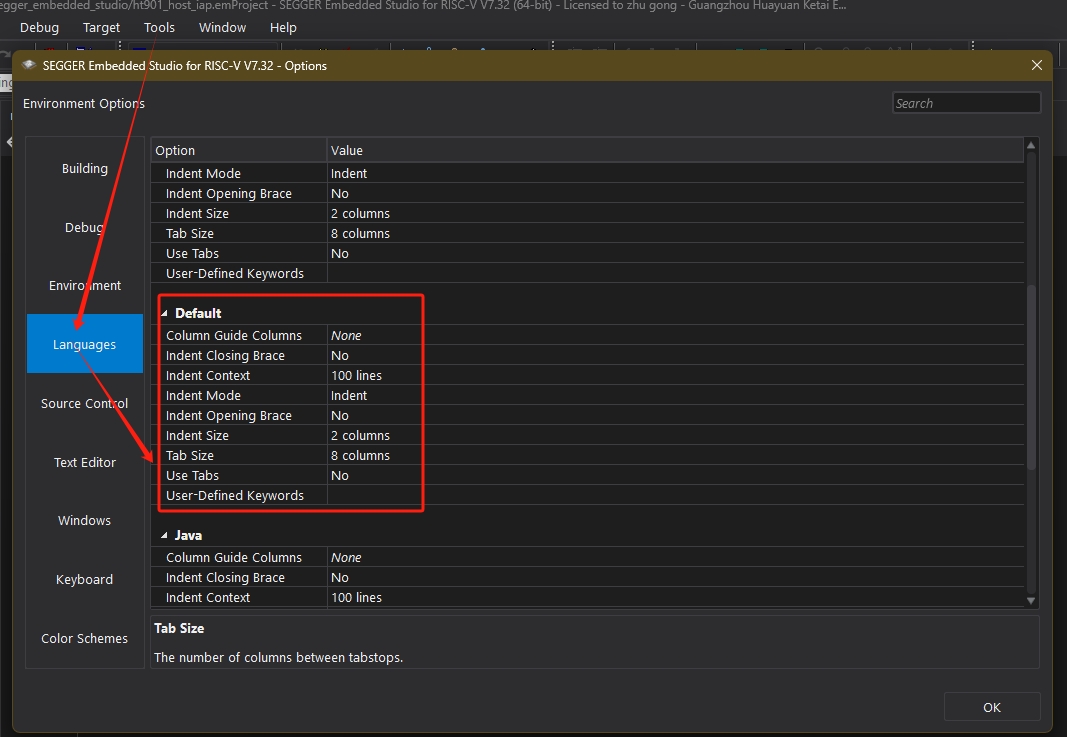
Task: Select Default group Indent Opening Brace row
Action: coord(588,415)
